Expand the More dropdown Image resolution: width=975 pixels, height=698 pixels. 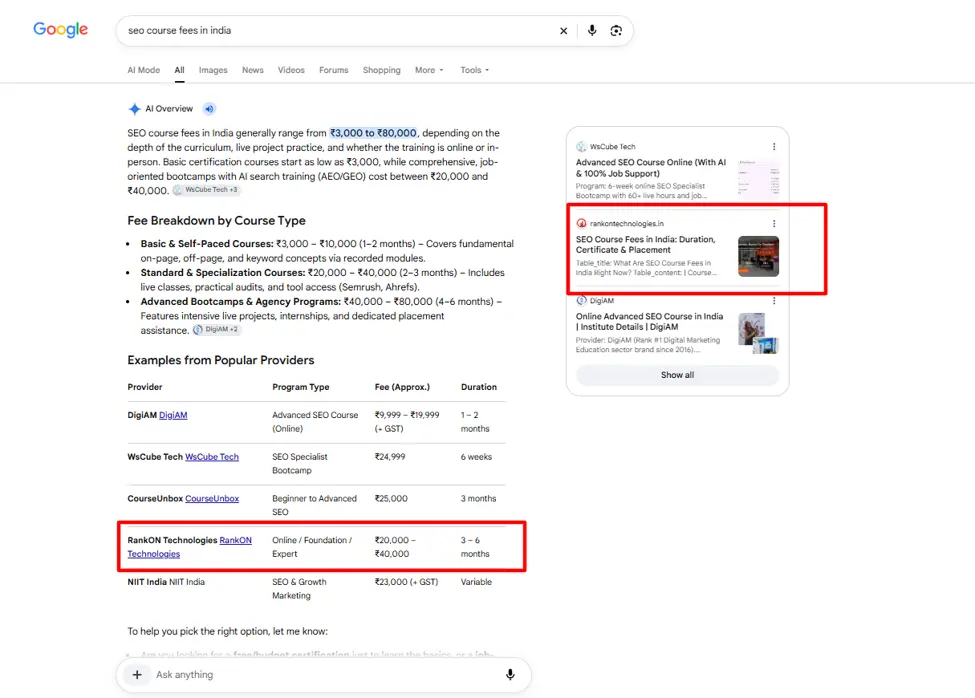[x=429, y=70]
